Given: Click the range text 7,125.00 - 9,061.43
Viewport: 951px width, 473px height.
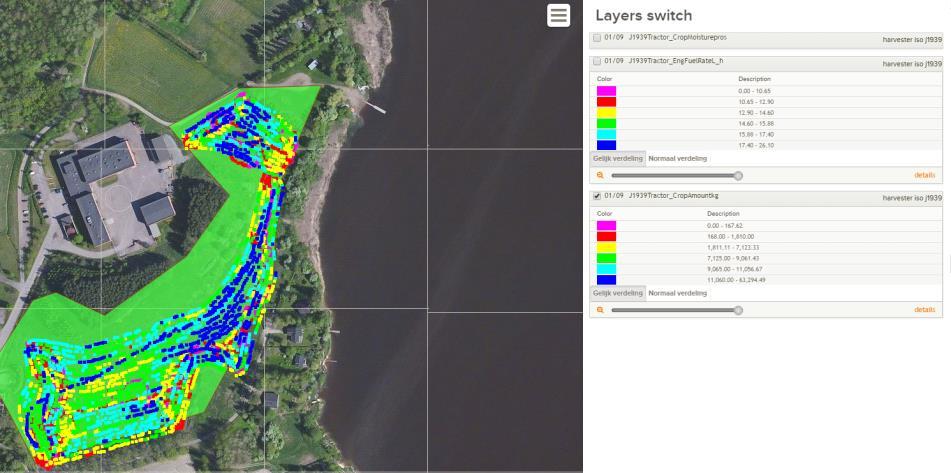Looking at the screenshot, I should click(733, 258).
